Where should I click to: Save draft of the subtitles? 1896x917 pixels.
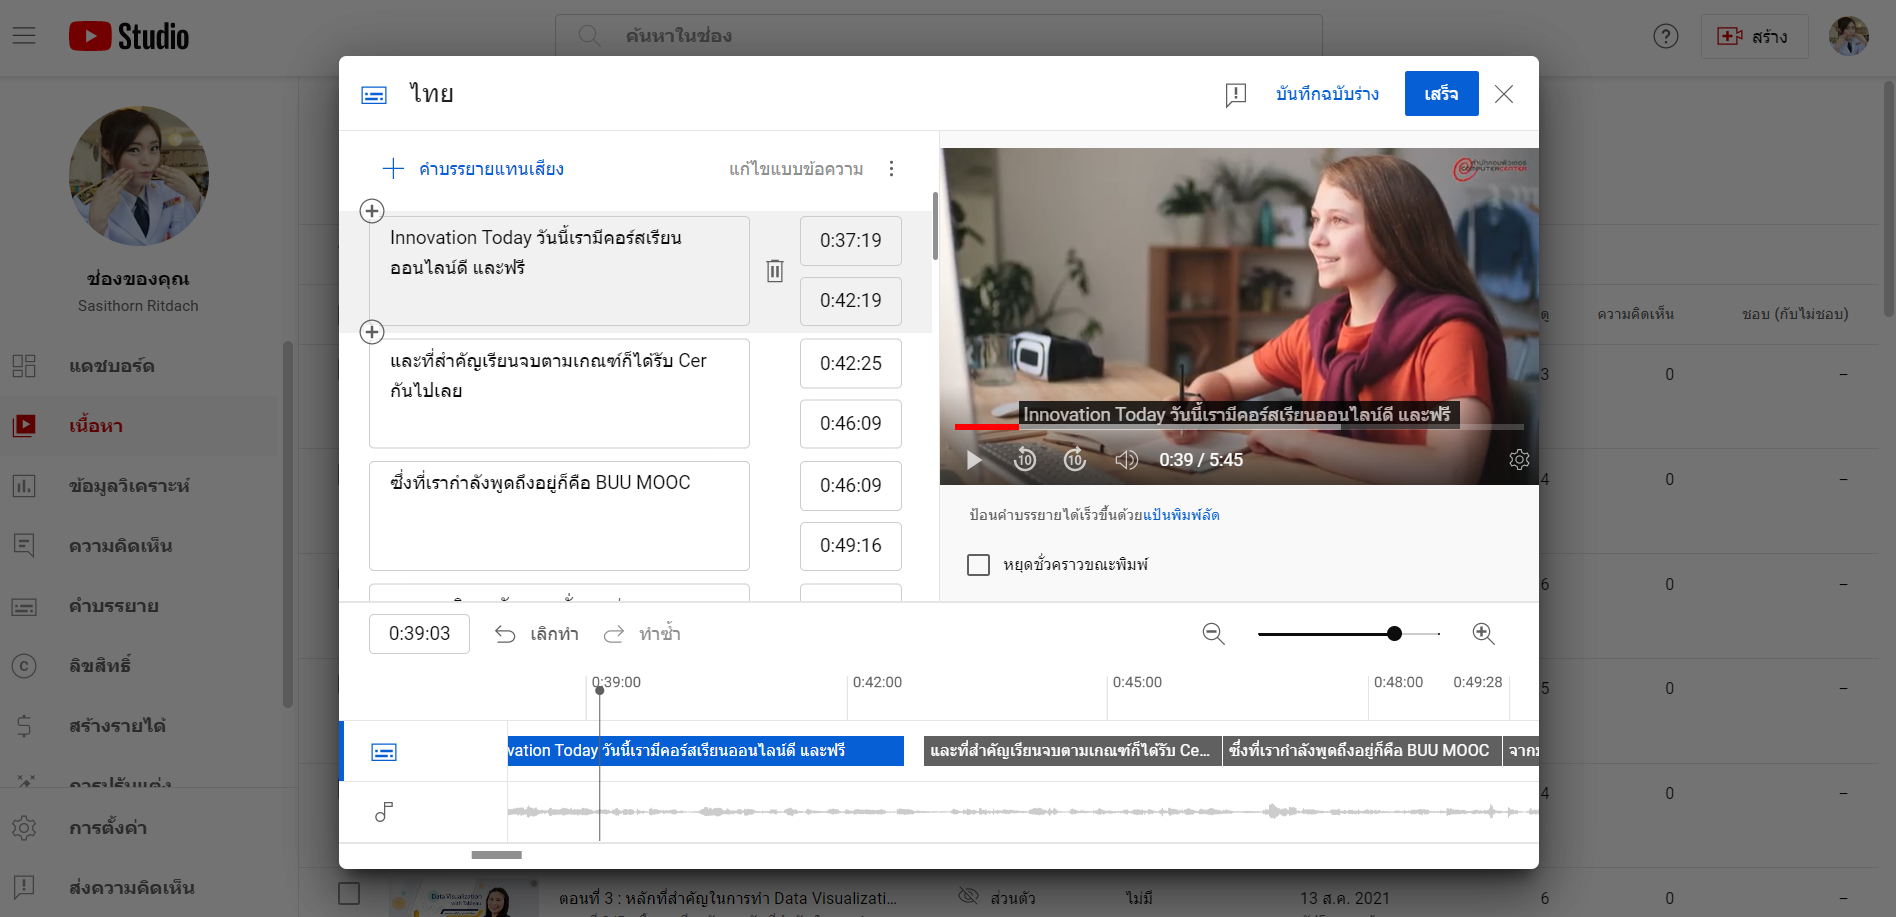tap(1327, 94)
